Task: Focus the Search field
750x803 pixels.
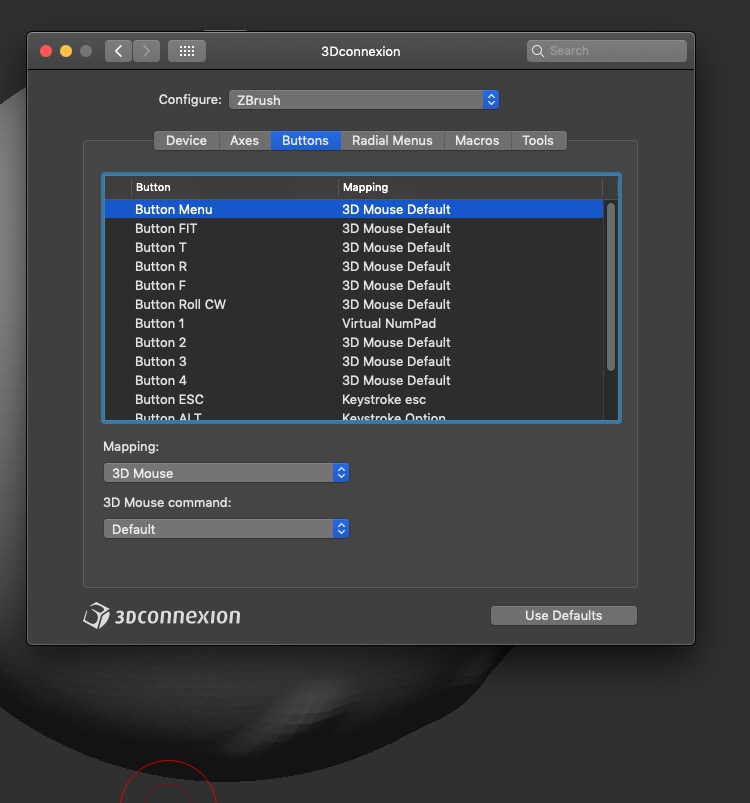Action: [607, 51]
